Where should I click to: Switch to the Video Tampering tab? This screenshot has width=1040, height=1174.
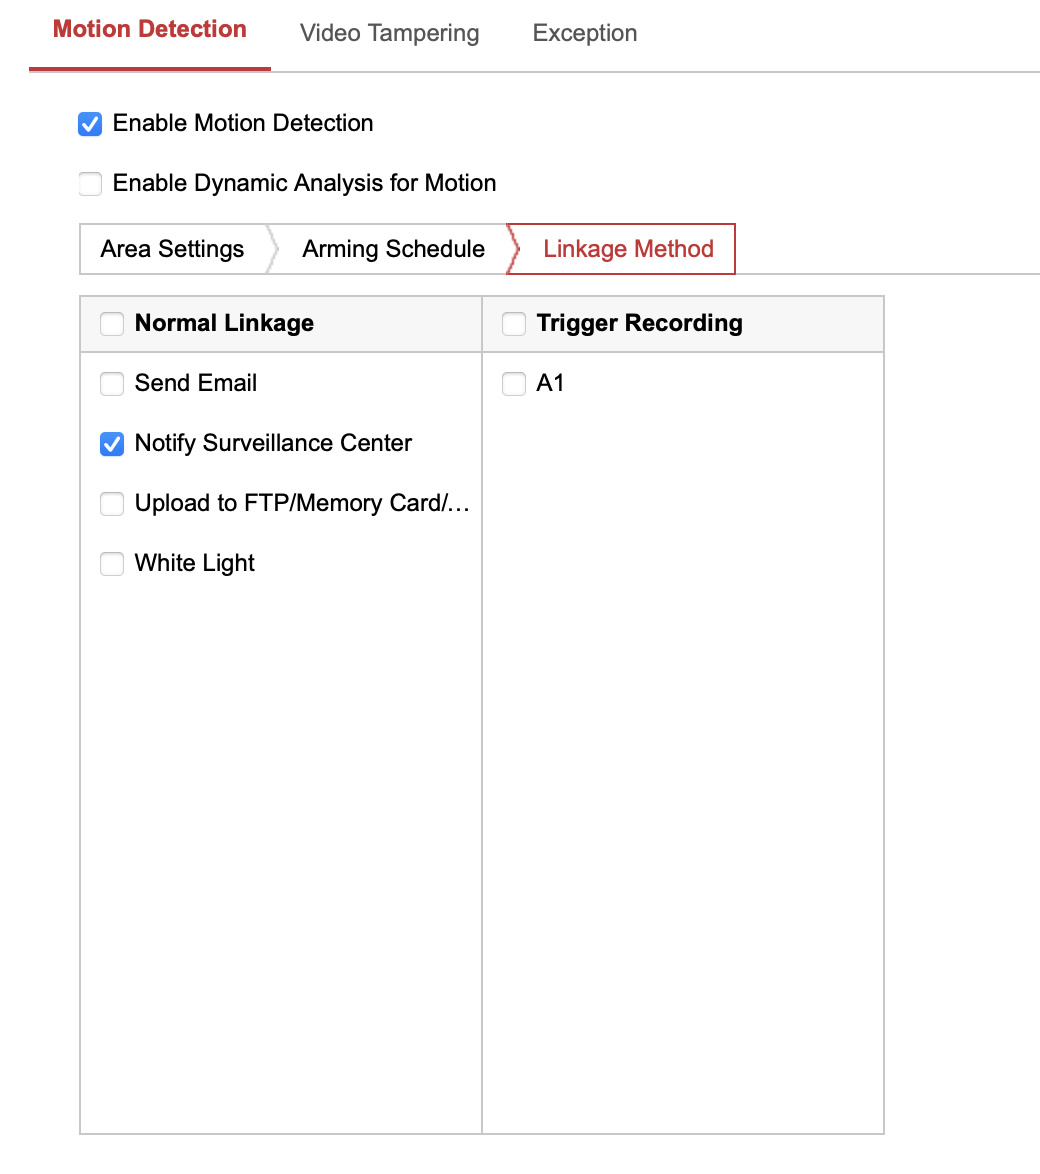pos(389,33)
